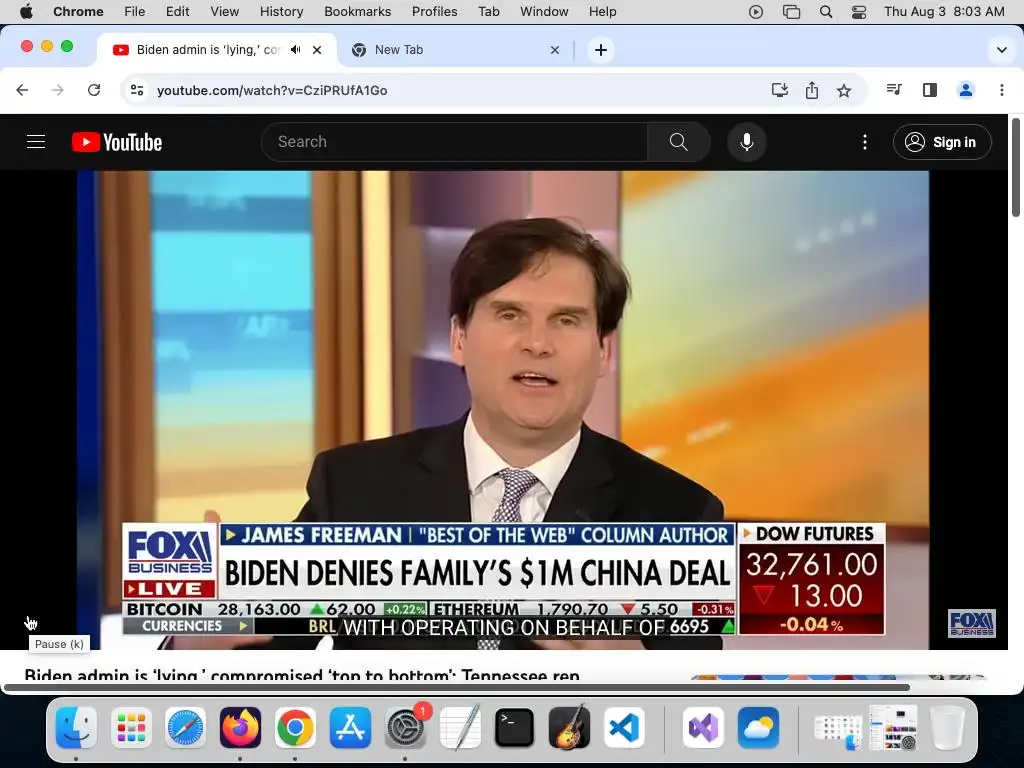Screen dimensions: 1024x768
Task: Mute the Biden admin tab audio
Action: (x=296, y=50)
